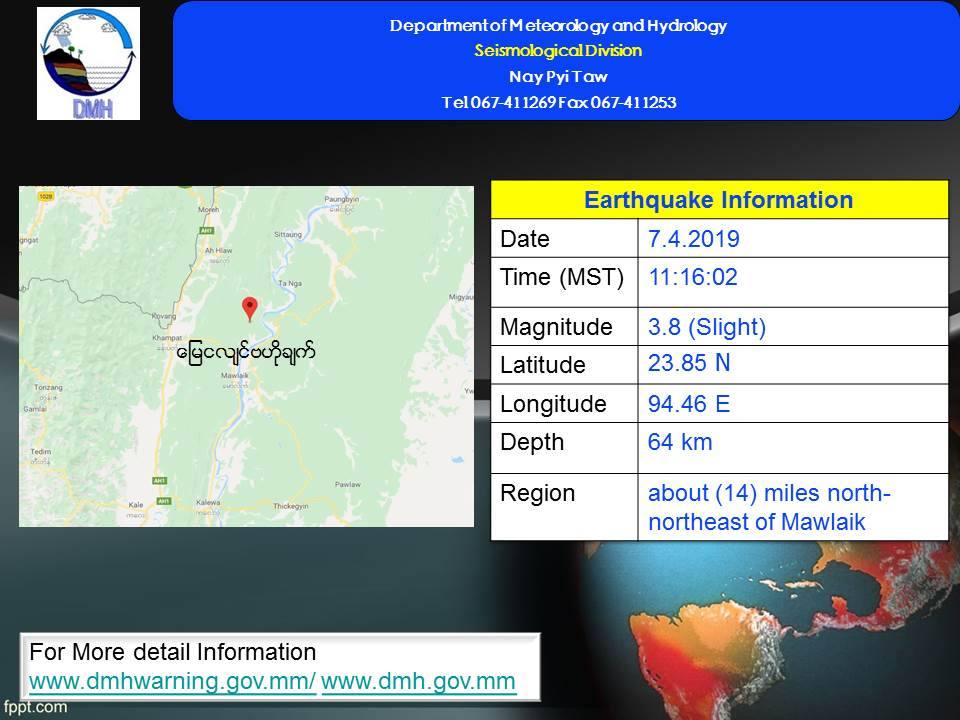The height and width of the screenshot is (720, 960).
Task: Select the Earthquake Information table header
Action: pyautogui.click(x=718, y=200)
